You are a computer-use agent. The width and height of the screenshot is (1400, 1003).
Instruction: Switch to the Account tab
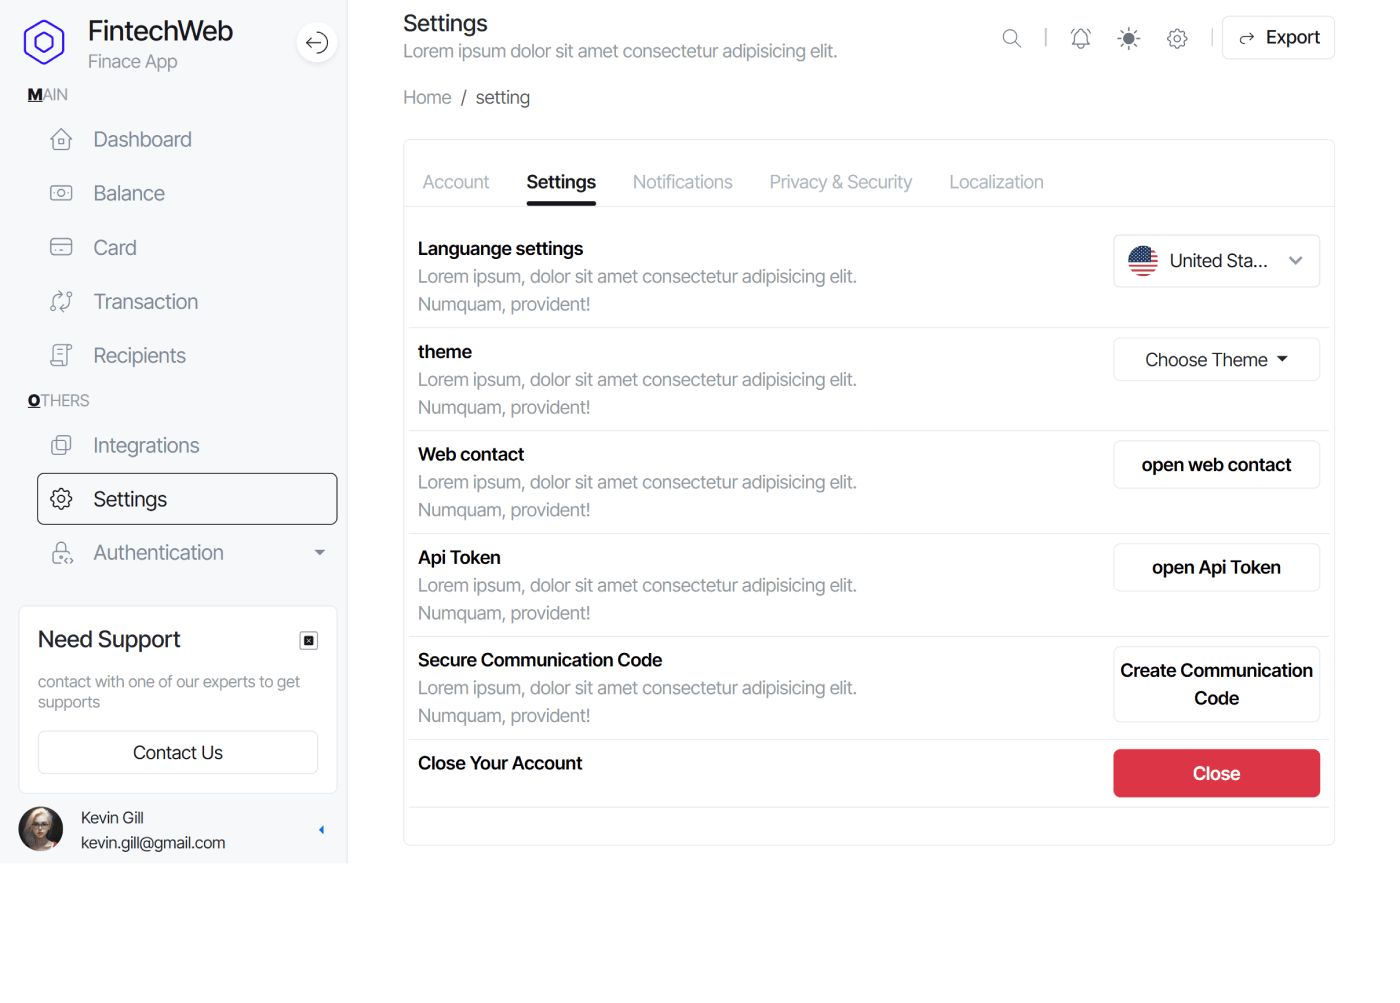pos(456,182)
